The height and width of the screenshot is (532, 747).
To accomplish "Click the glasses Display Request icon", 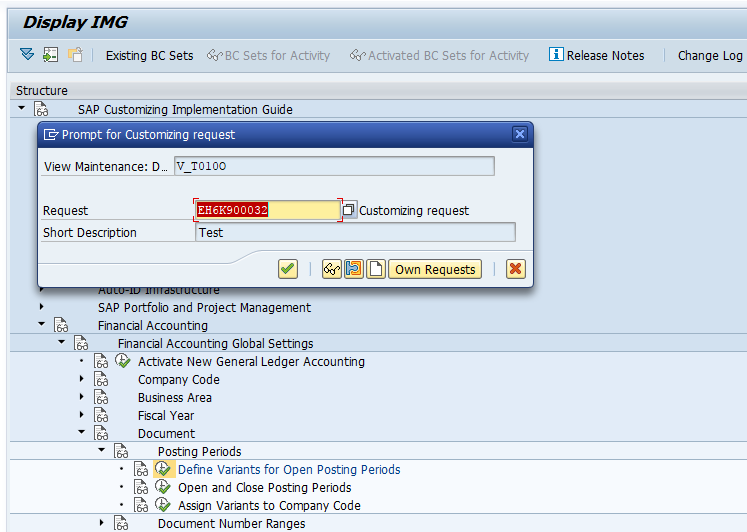I will pyautogui.click(x=332, y=269).
